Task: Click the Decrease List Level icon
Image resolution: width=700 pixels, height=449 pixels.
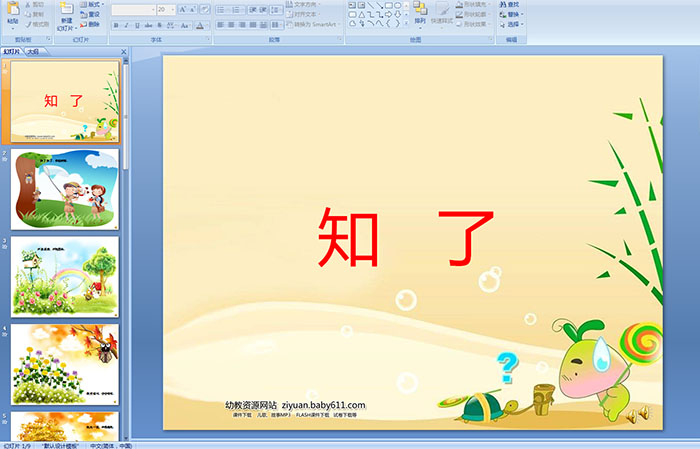Action: (253, 9)
